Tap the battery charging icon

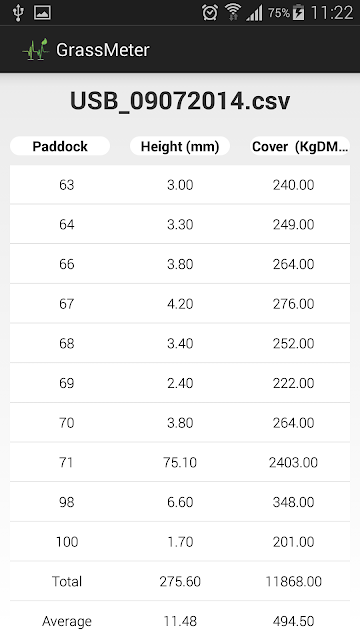pos(299,12)
